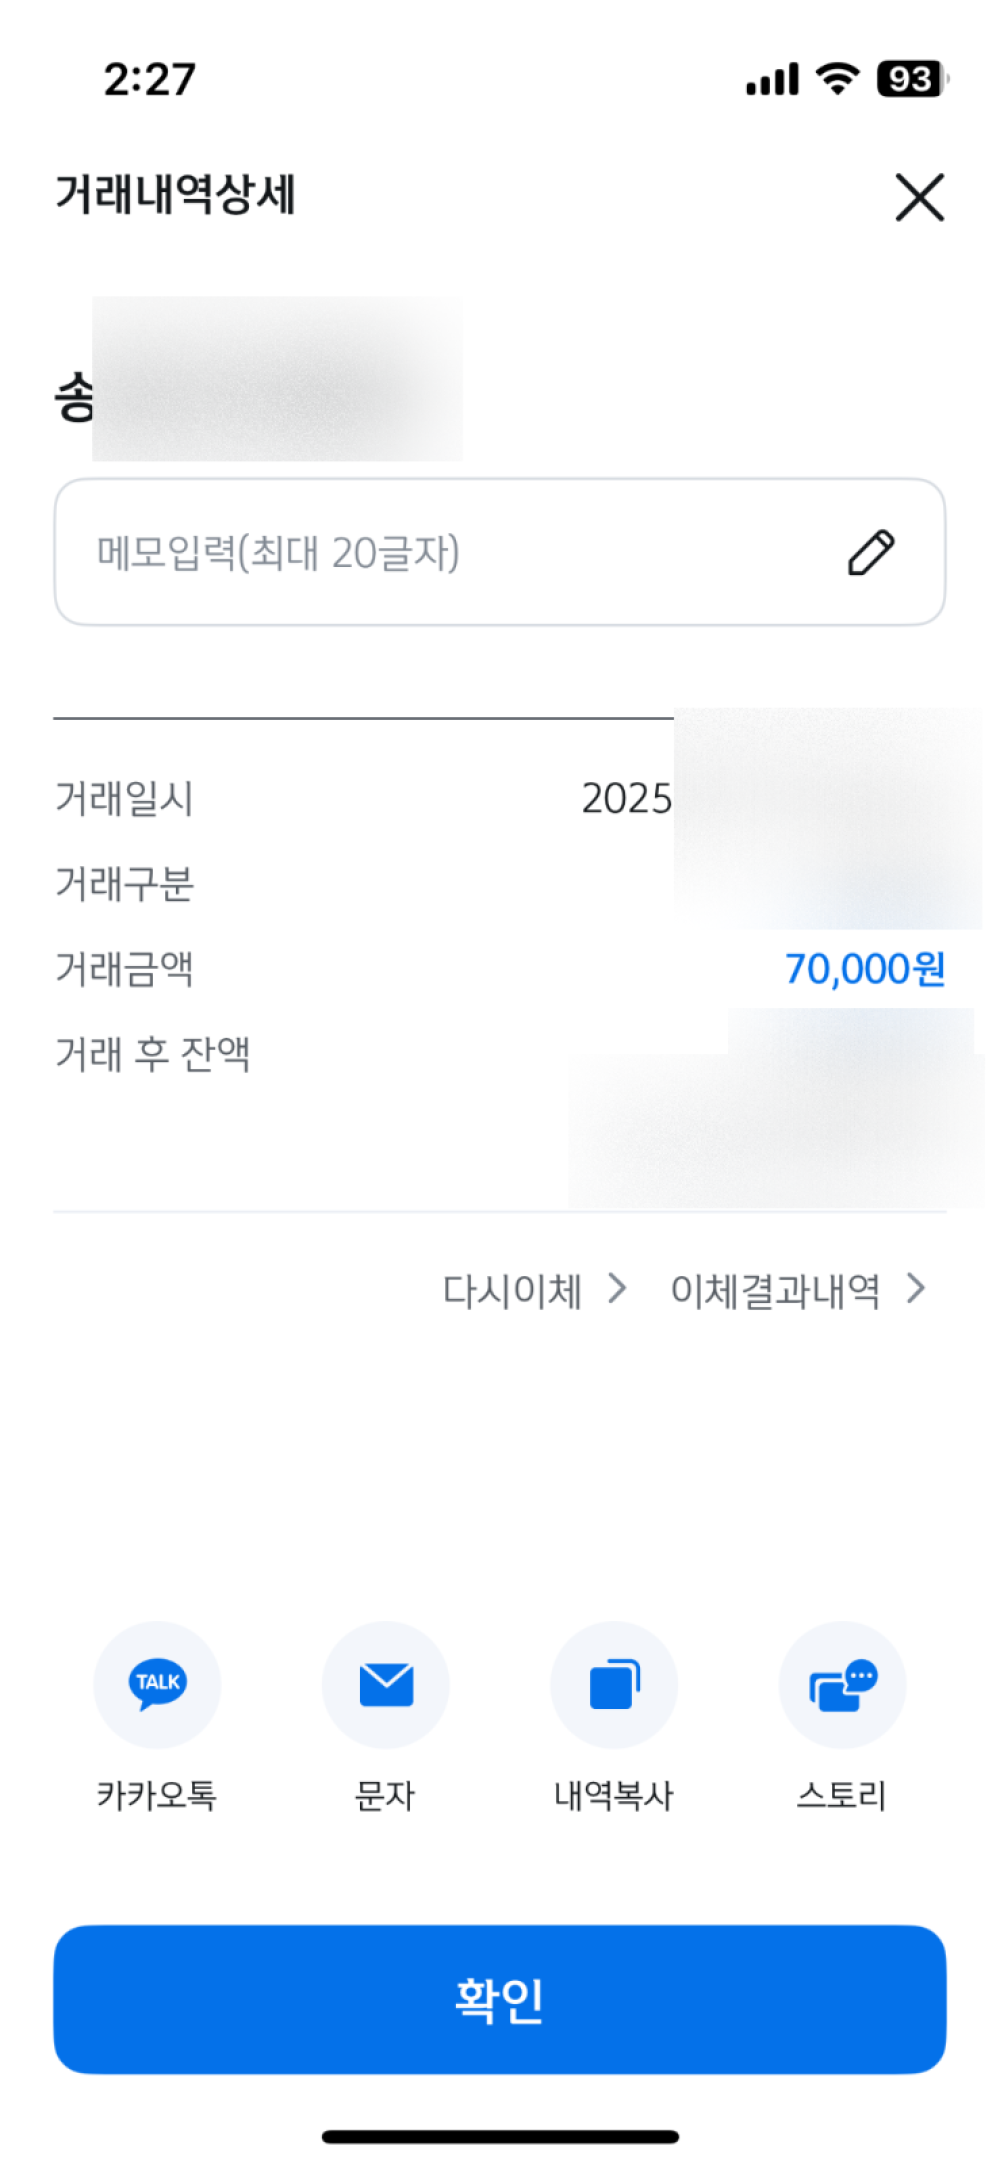Tap the 카카오톡 label

click(x=157, y=1795)
